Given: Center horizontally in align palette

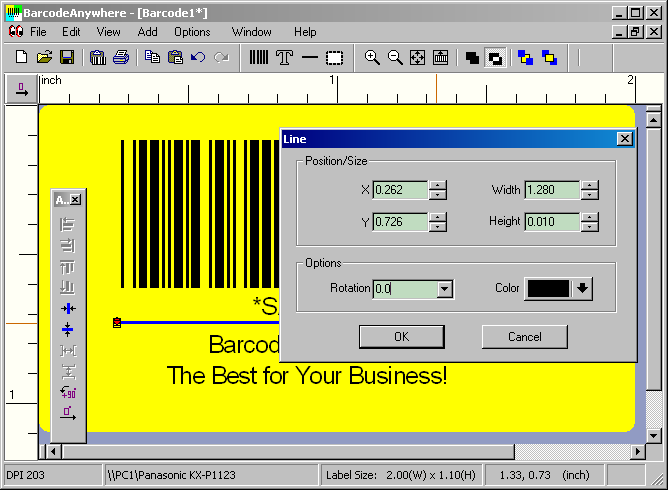Looking at the screenshot, I should 68,308.
